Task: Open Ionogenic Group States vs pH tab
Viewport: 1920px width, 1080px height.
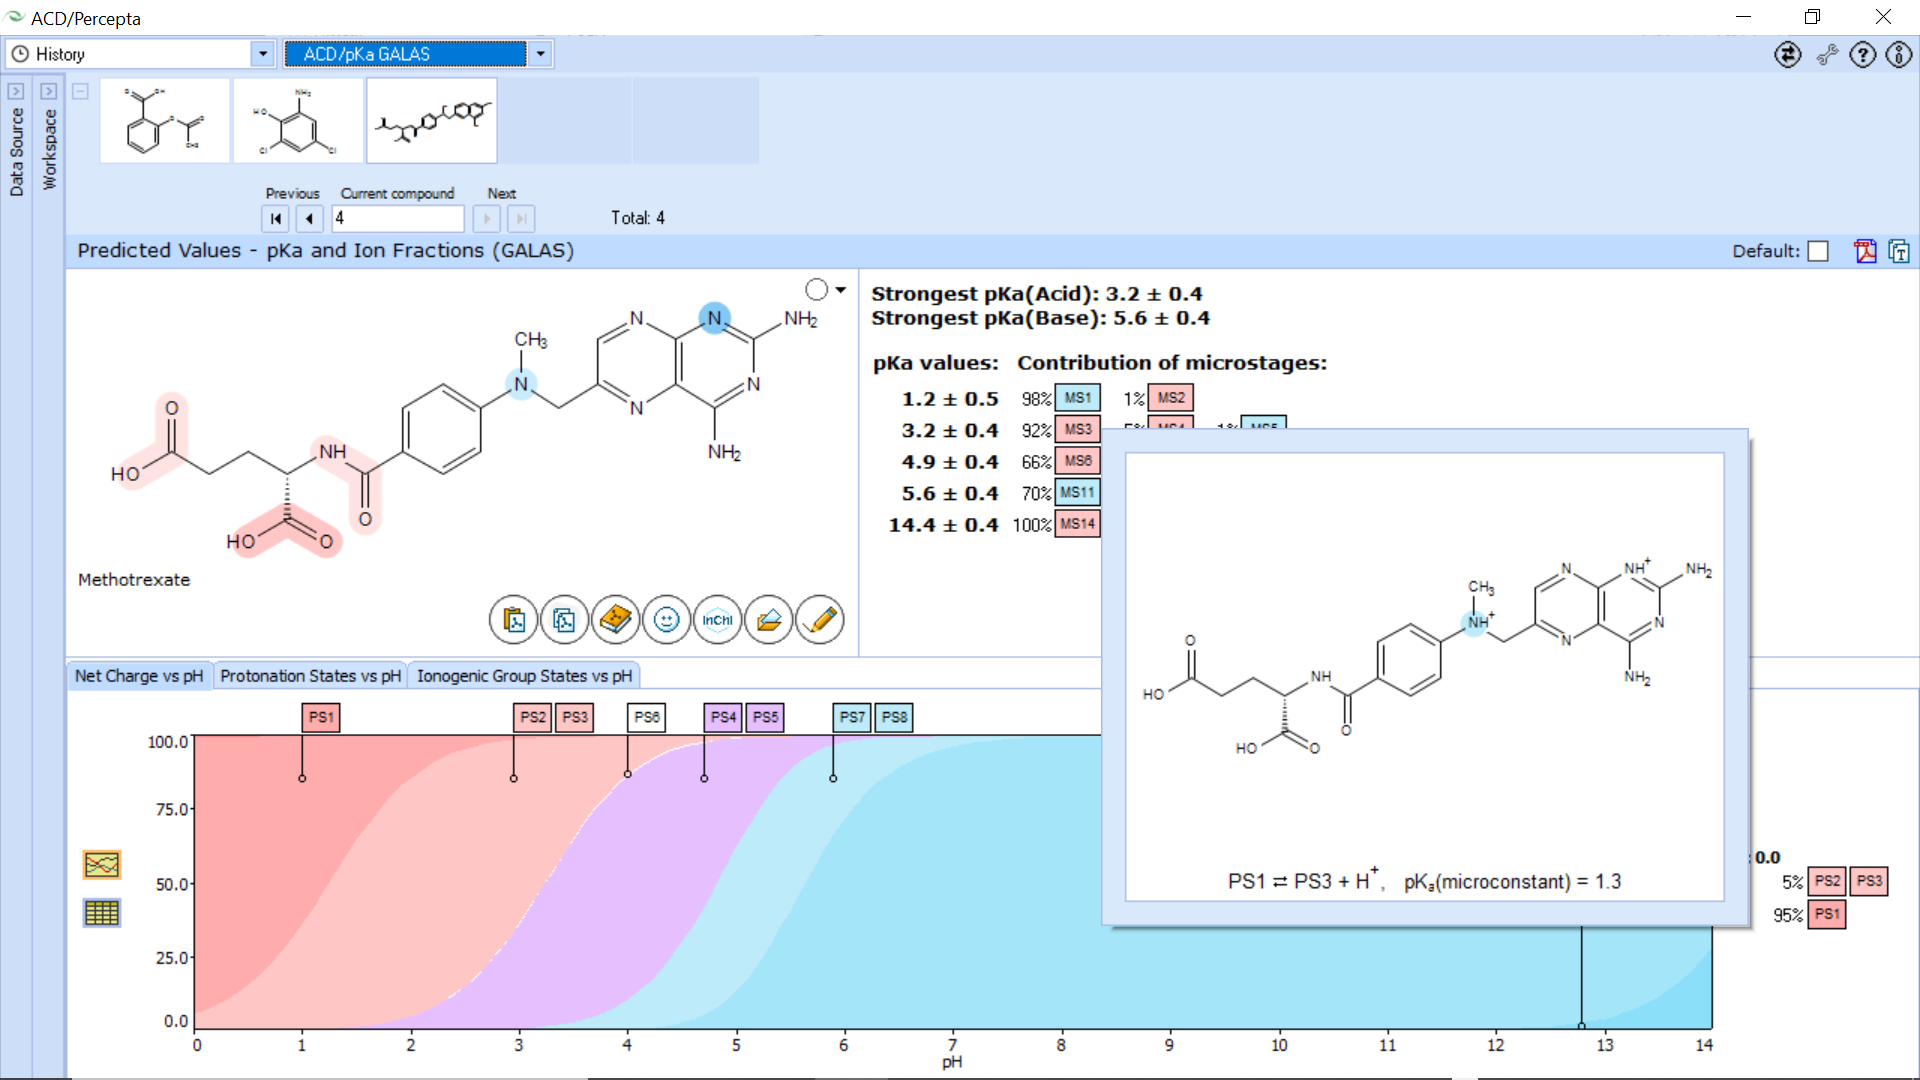Action: coord(524,676)
